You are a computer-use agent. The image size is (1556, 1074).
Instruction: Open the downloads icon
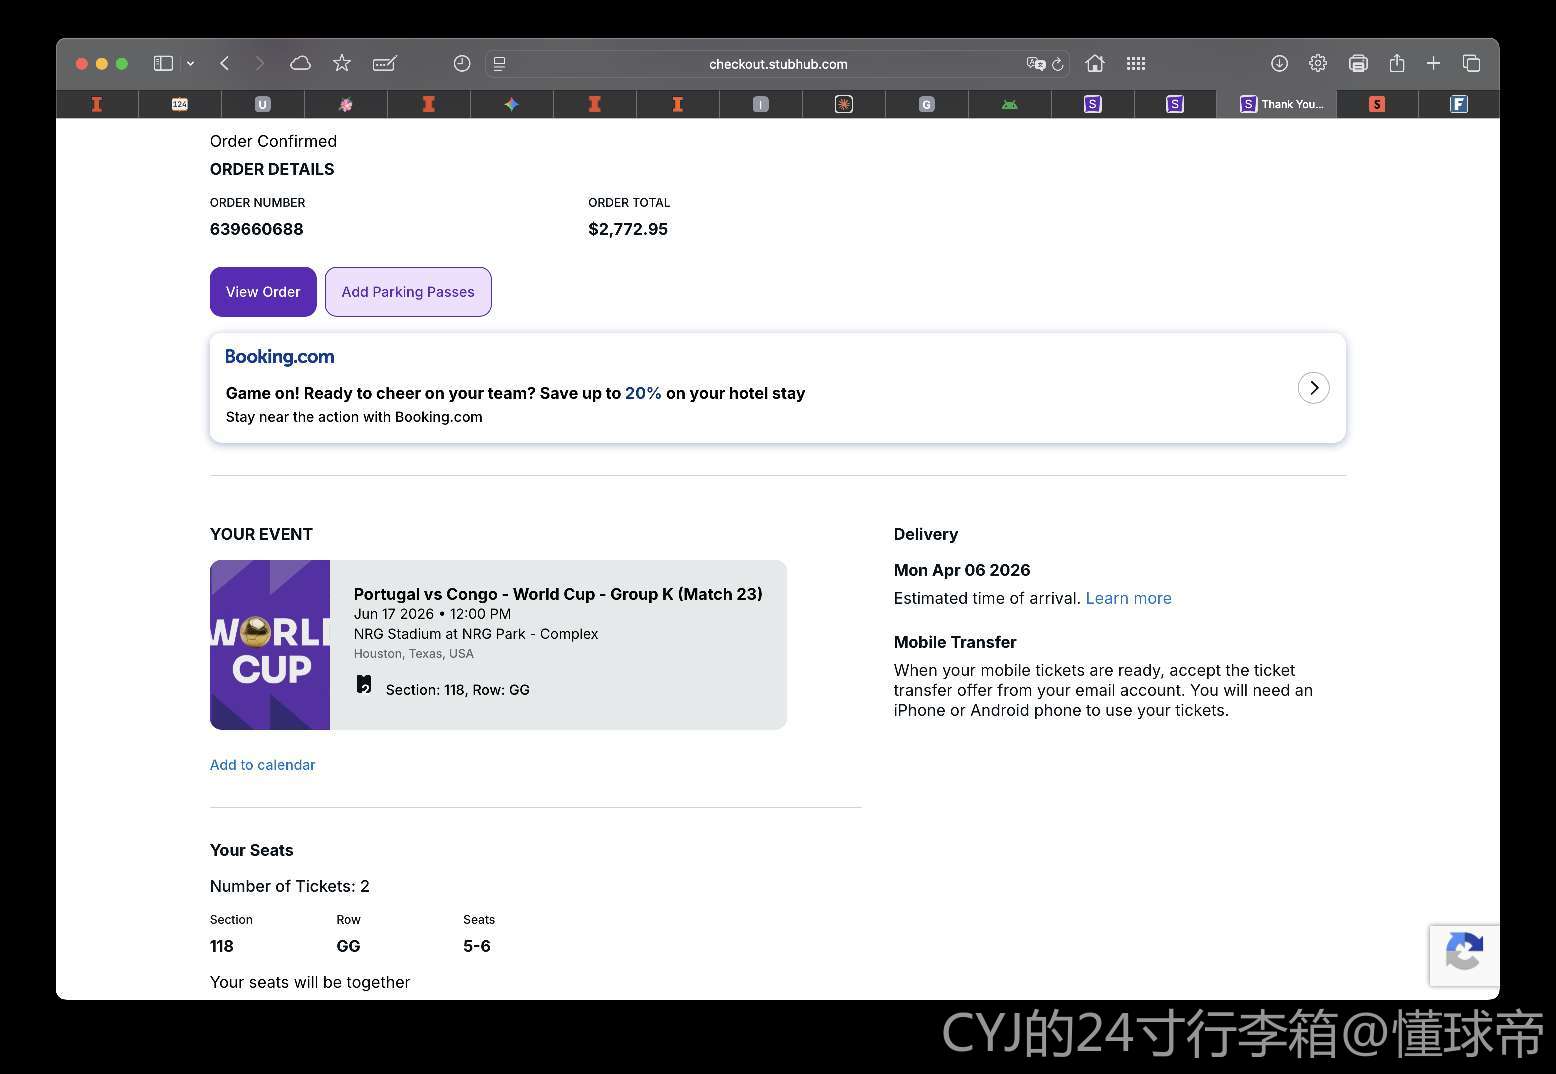click(1279, 63)
